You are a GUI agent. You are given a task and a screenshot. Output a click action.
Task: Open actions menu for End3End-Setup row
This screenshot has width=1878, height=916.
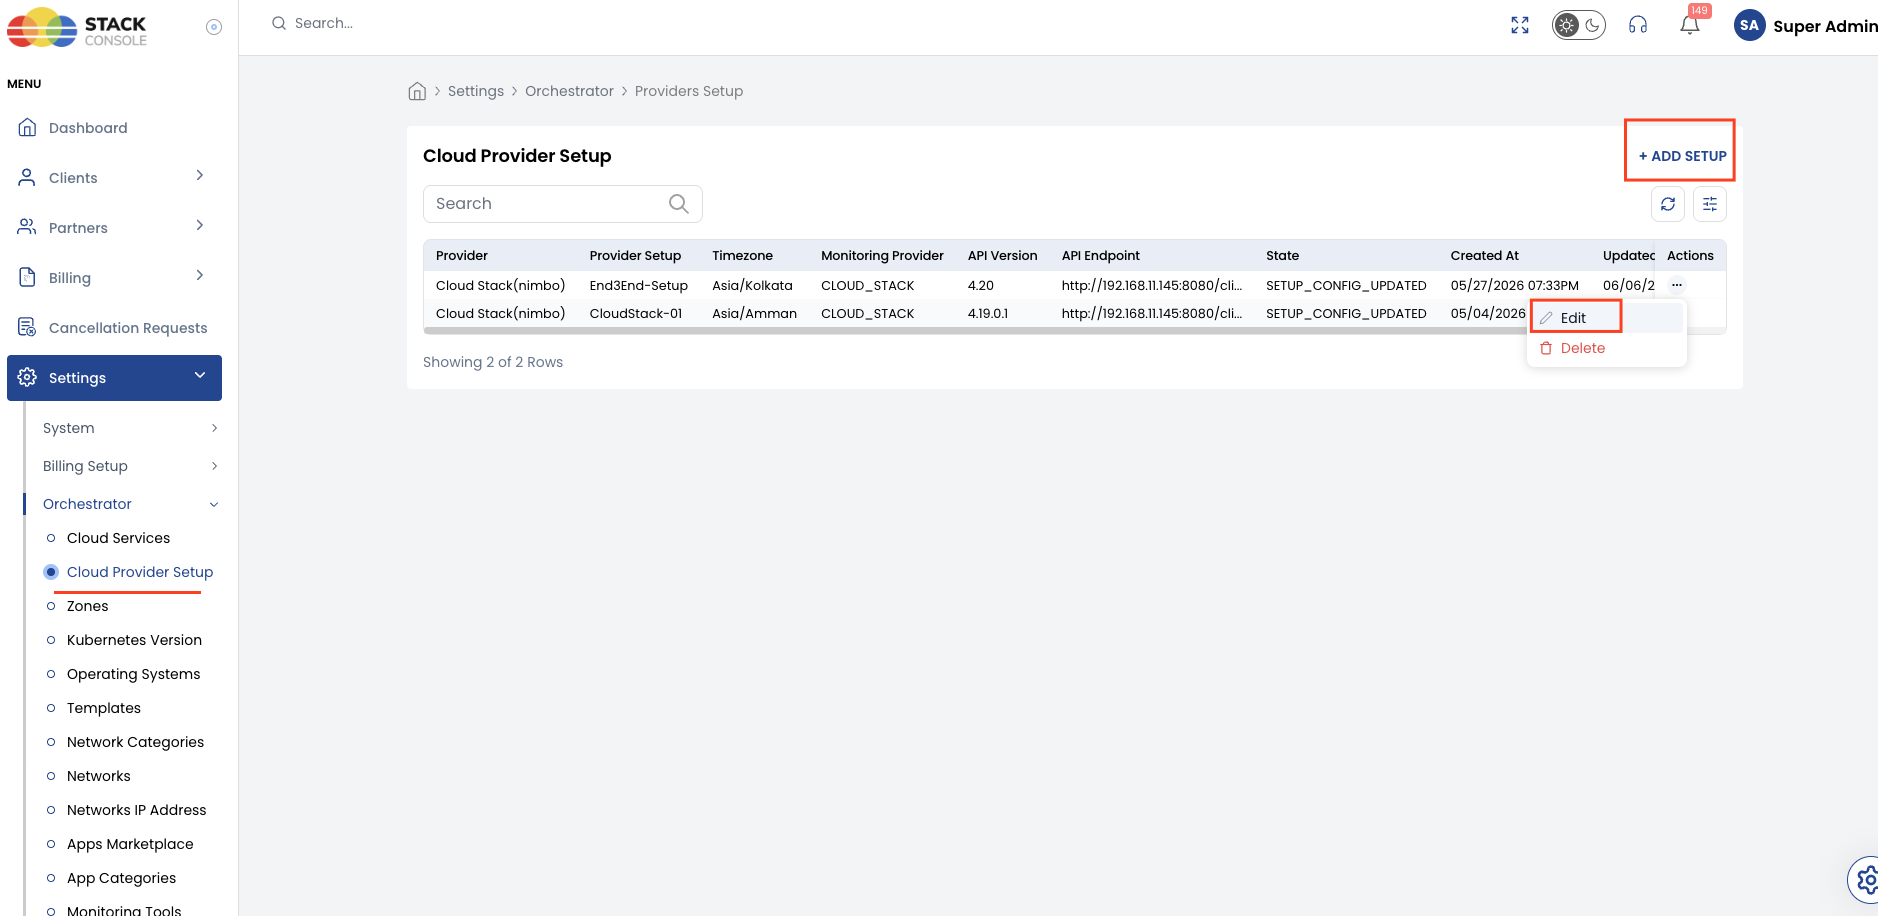pyautogui.click(x=1677, y=285)
